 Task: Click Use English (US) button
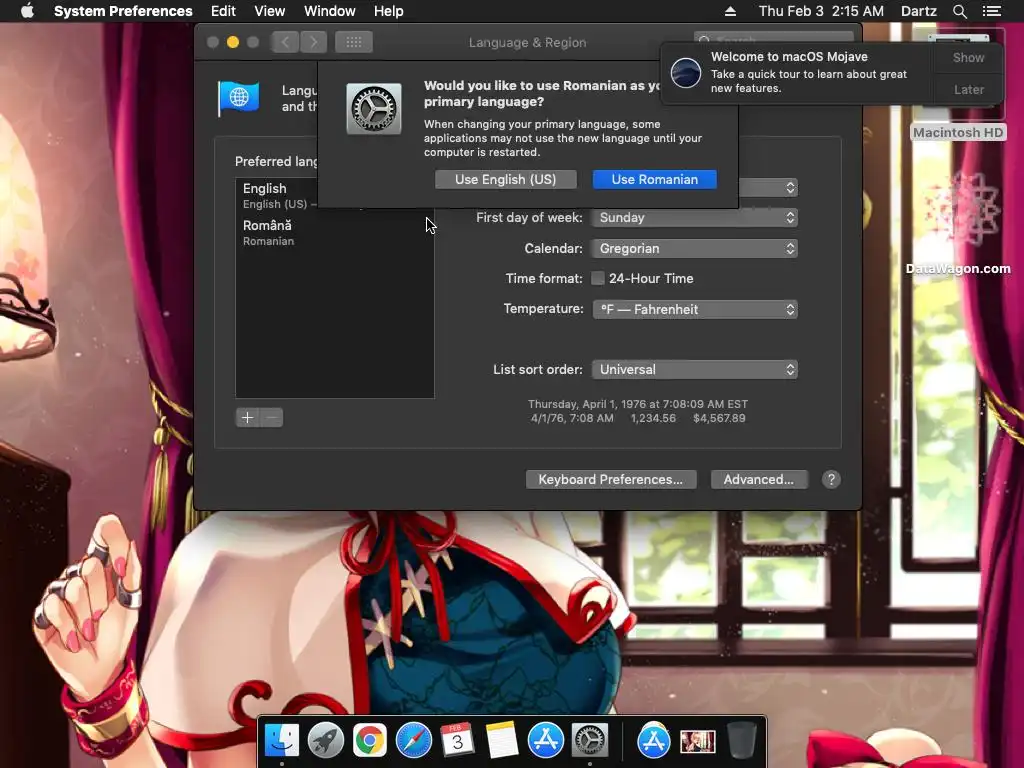pyautogui.click(x=505, y=180)
